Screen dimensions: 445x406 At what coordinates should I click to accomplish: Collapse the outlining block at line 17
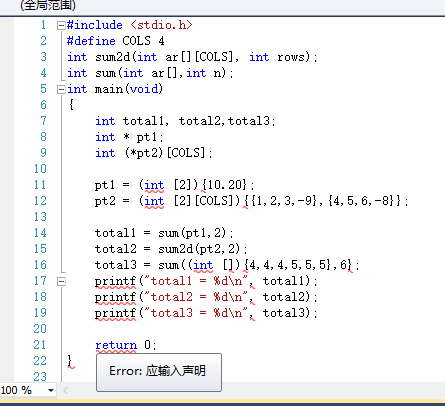click(61, 281)
